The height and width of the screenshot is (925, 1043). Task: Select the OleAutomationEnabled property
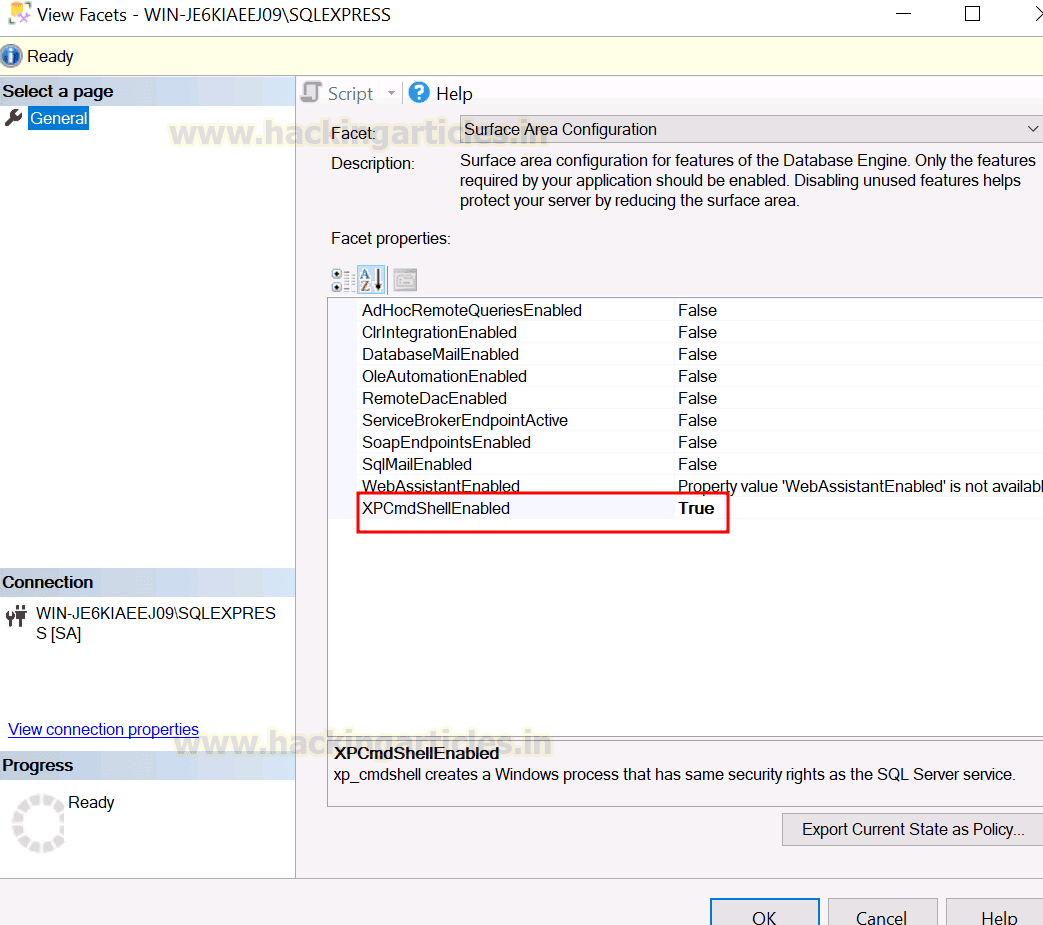coord(444,376)
